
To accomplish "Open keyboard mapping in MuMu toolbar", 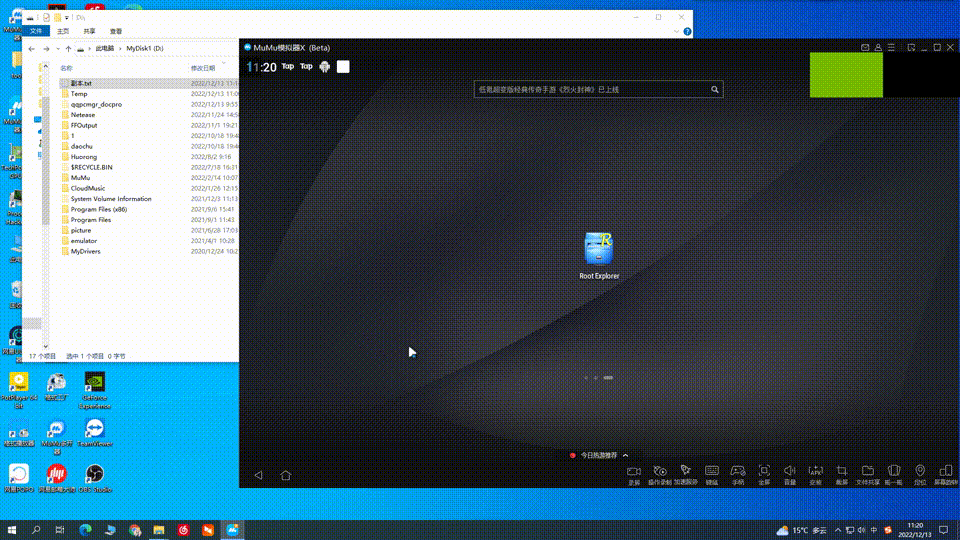I will click(711, 475).
